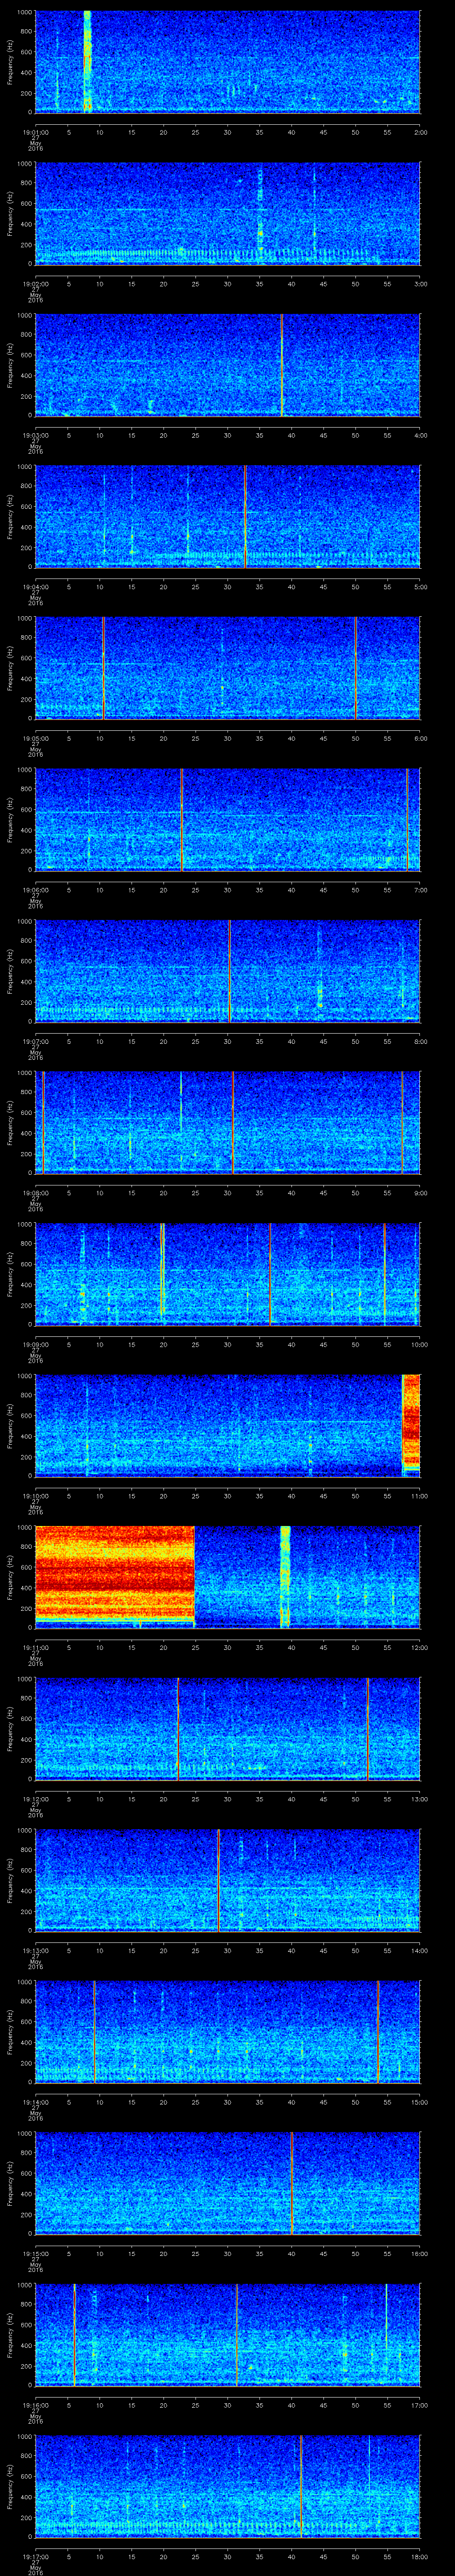Screen dimensions: 455x2576
Task: Click the 19:01:00 start time label
Action: [x=35, y=132]
